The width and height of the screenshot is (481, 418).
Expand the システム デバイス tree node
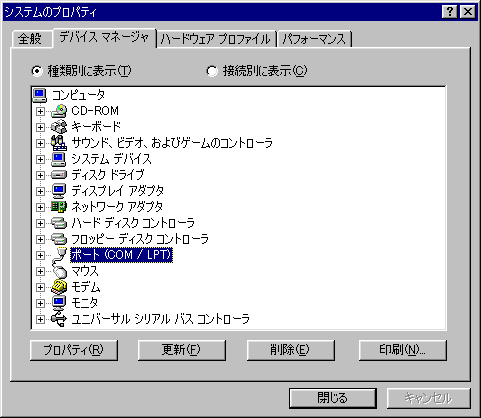tap(40, 159)
